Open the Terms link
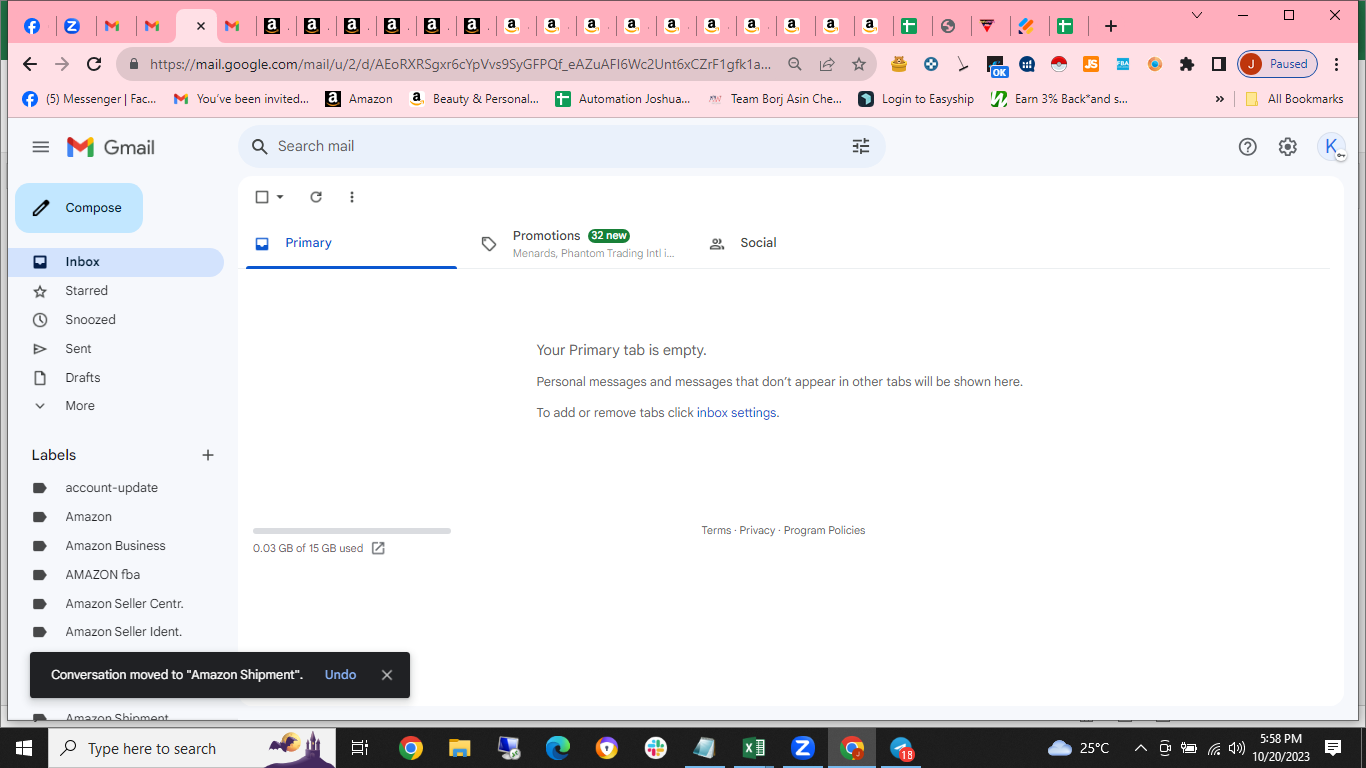 tap(716, 531)
